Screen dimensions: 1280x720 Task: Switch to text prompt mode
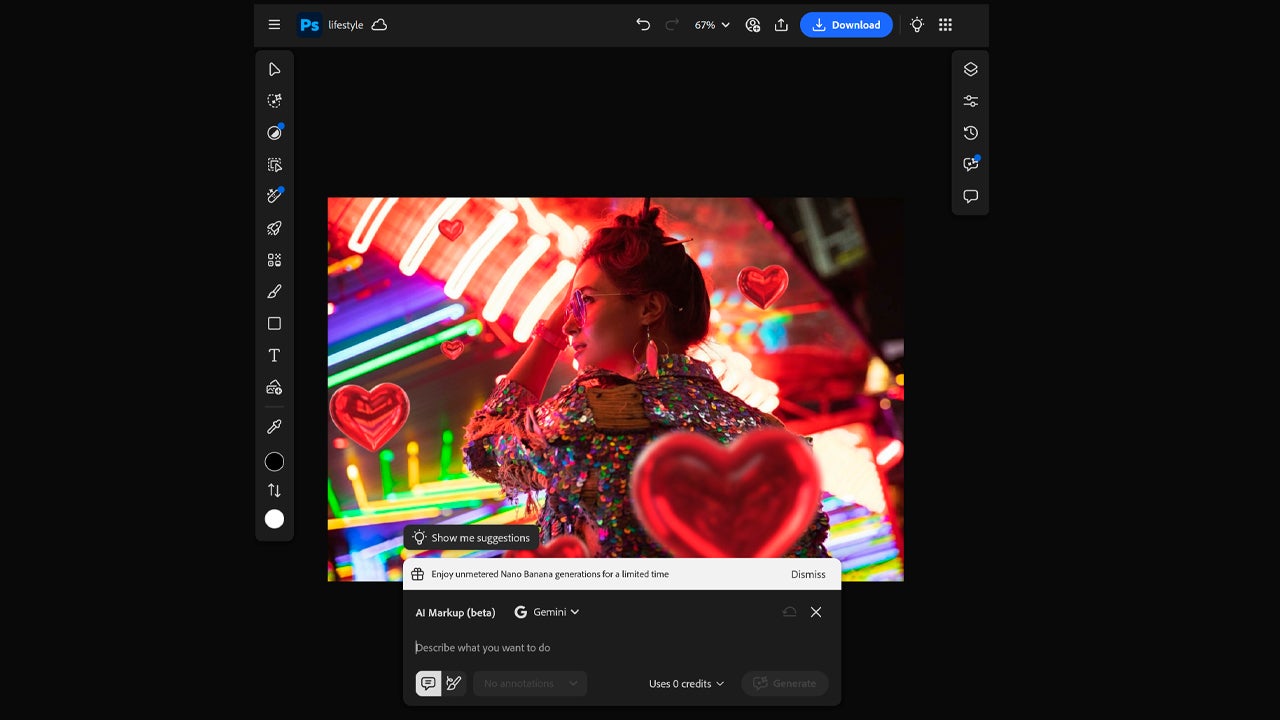[x=428, y=683]
